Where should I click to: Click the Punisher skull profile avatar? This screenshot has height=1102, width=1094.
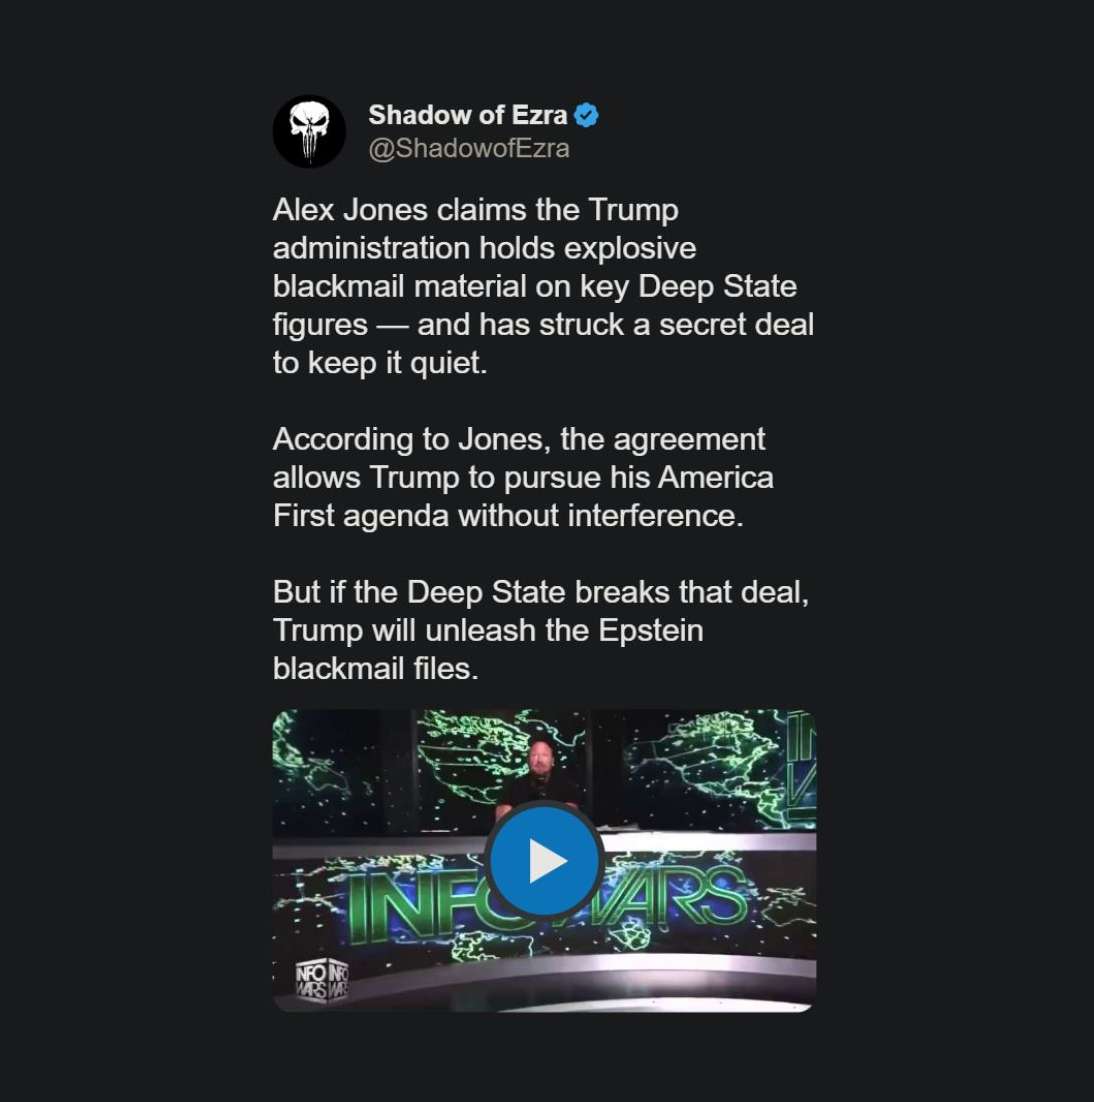(x=309, y=131)
